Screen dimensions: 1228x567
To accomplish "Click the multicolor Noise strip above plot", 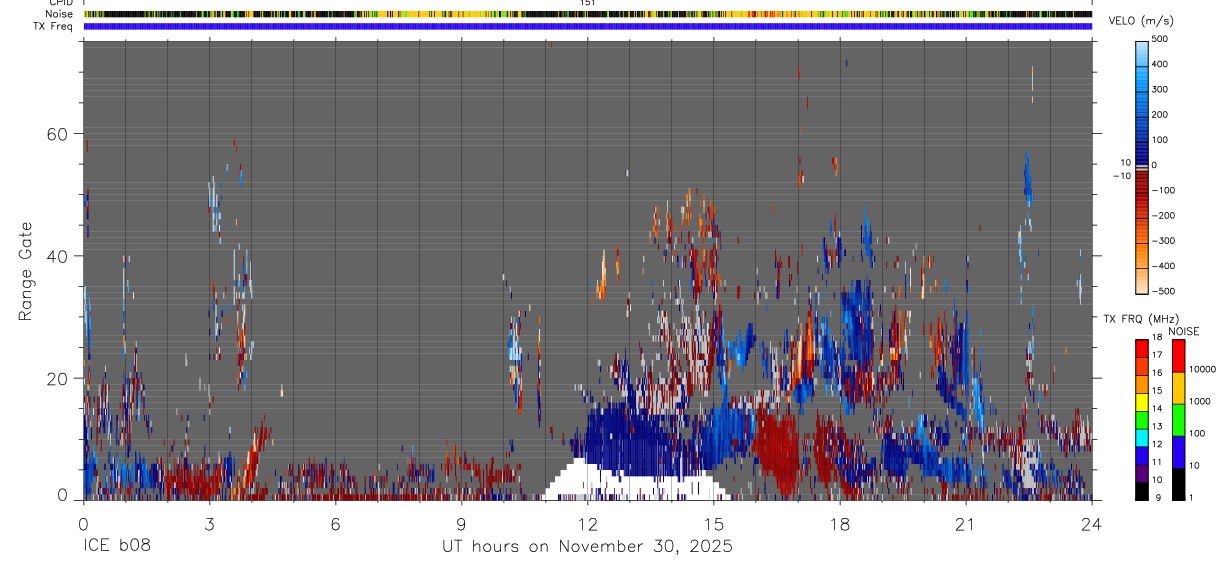I will pyautogui.click(x=587, y=14).
